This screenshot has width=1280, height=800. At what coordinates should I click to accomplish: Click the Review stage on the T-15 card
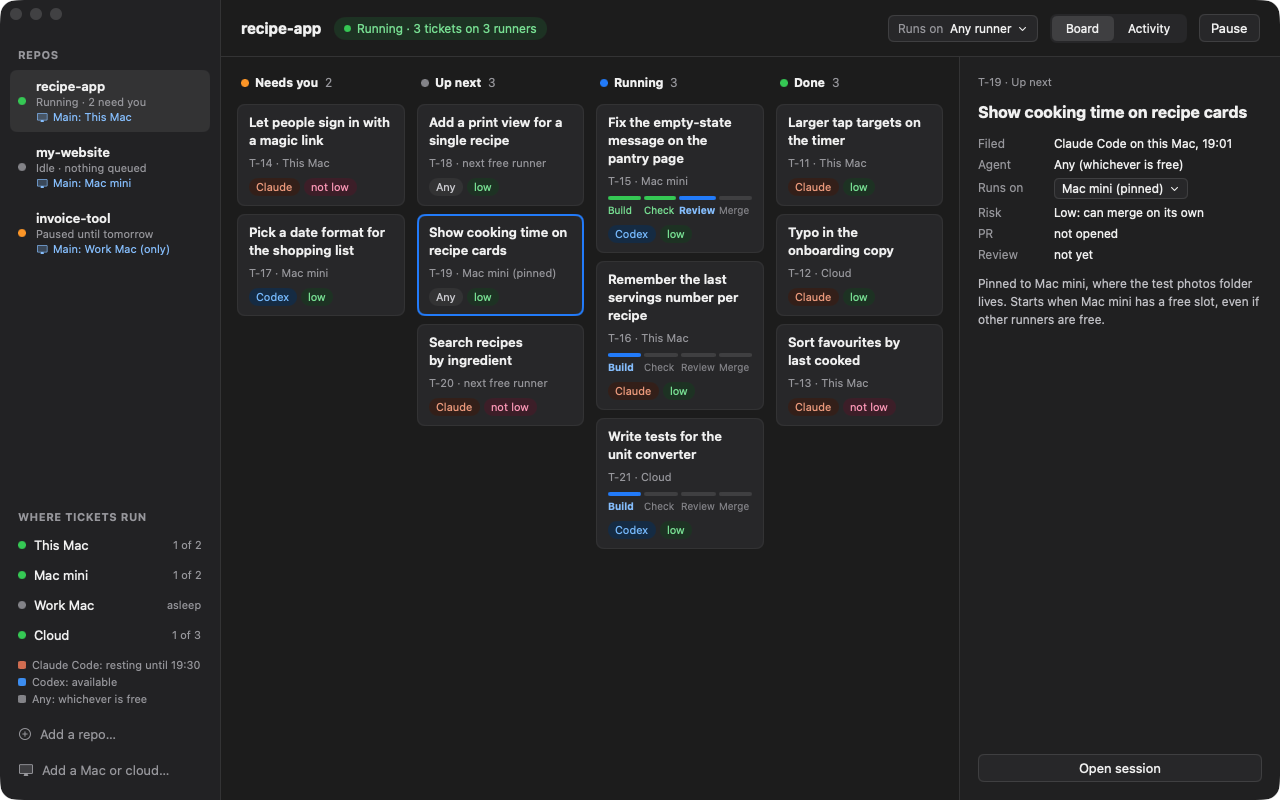click(x=697, y=205)
